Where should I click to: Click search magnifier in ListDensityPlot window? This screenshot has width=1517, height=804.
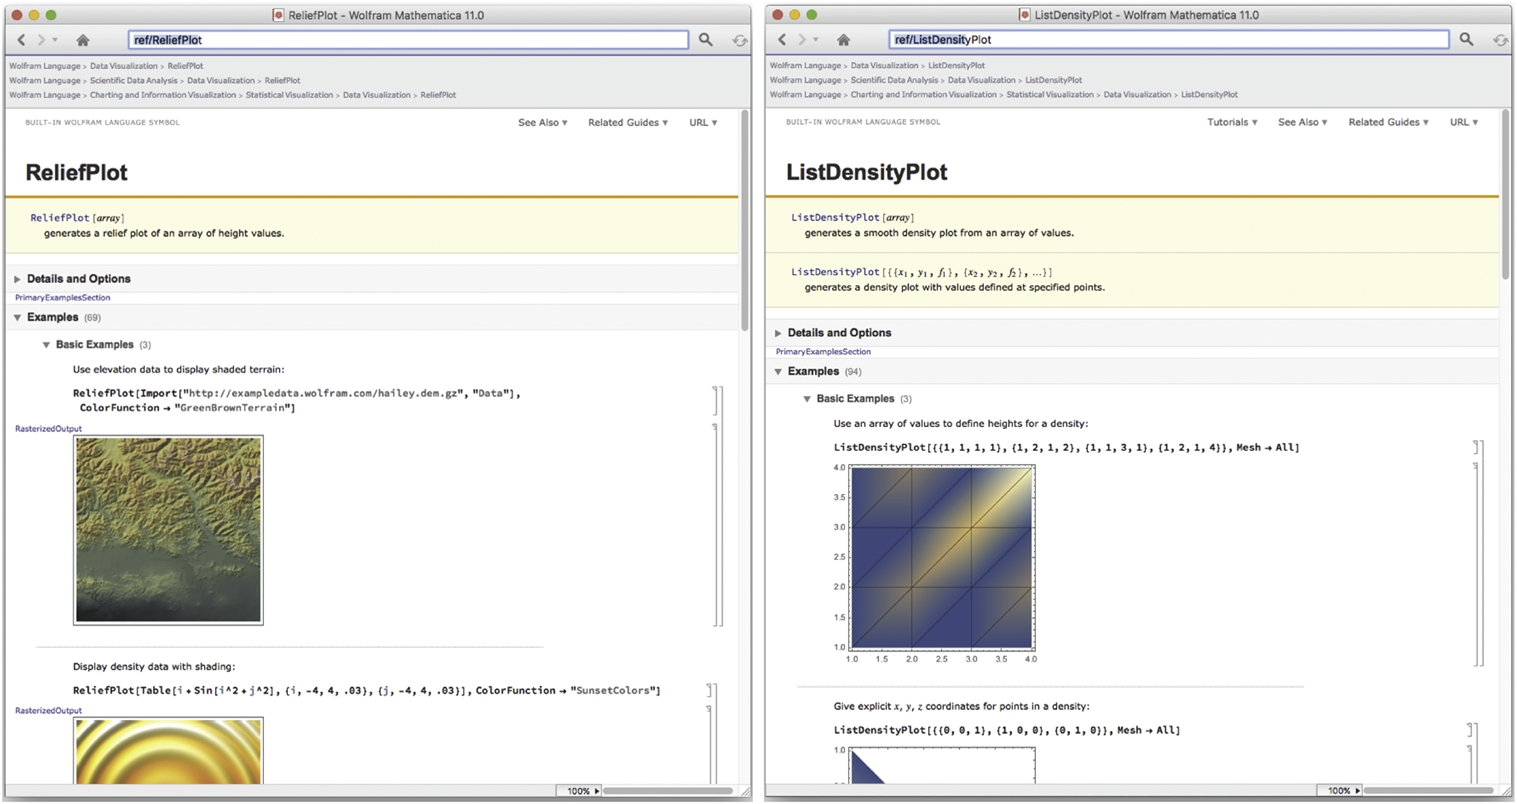[x=1466, y=39]
